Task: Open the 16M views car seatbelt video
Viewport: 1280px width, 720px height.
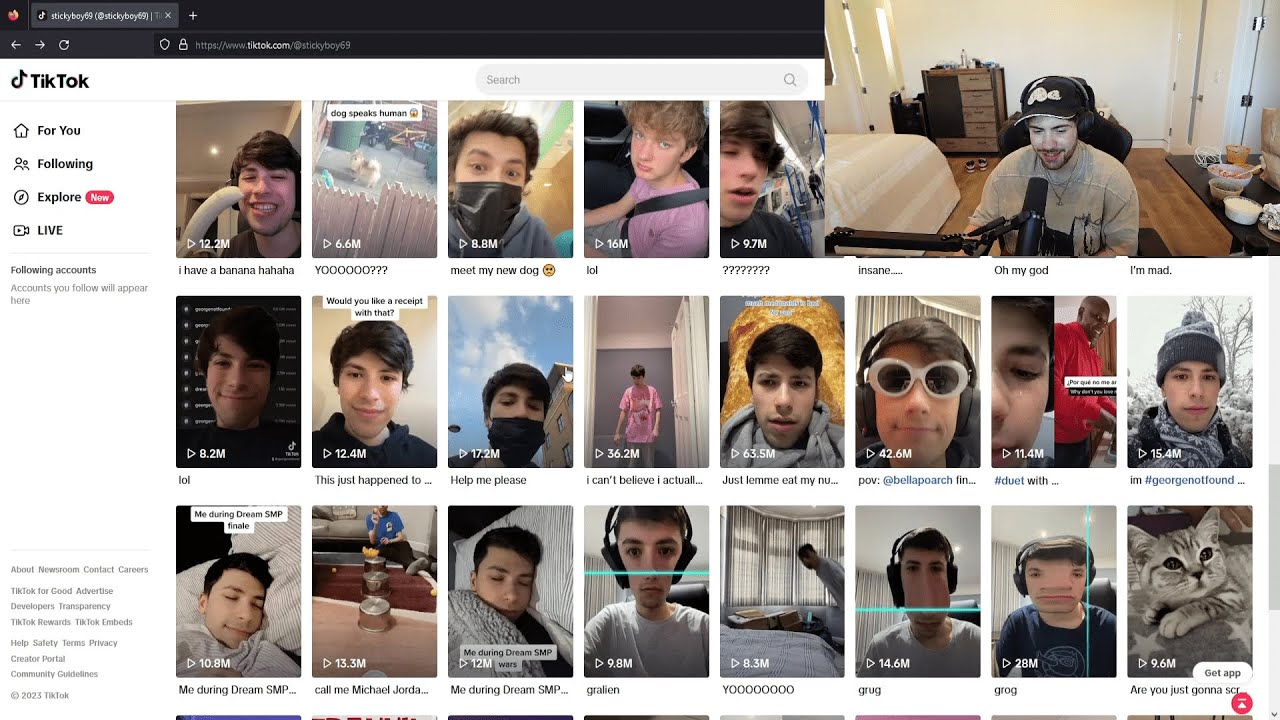Action: [646, 179]
